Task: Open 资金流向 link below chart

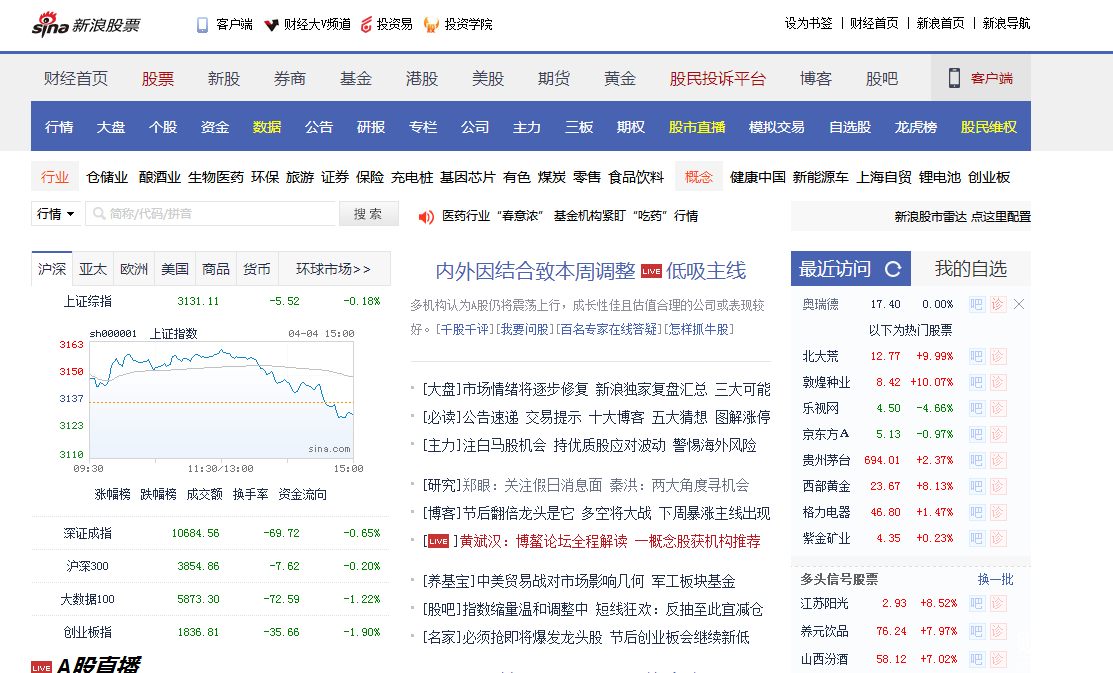Action: click(x=302, y=494)
